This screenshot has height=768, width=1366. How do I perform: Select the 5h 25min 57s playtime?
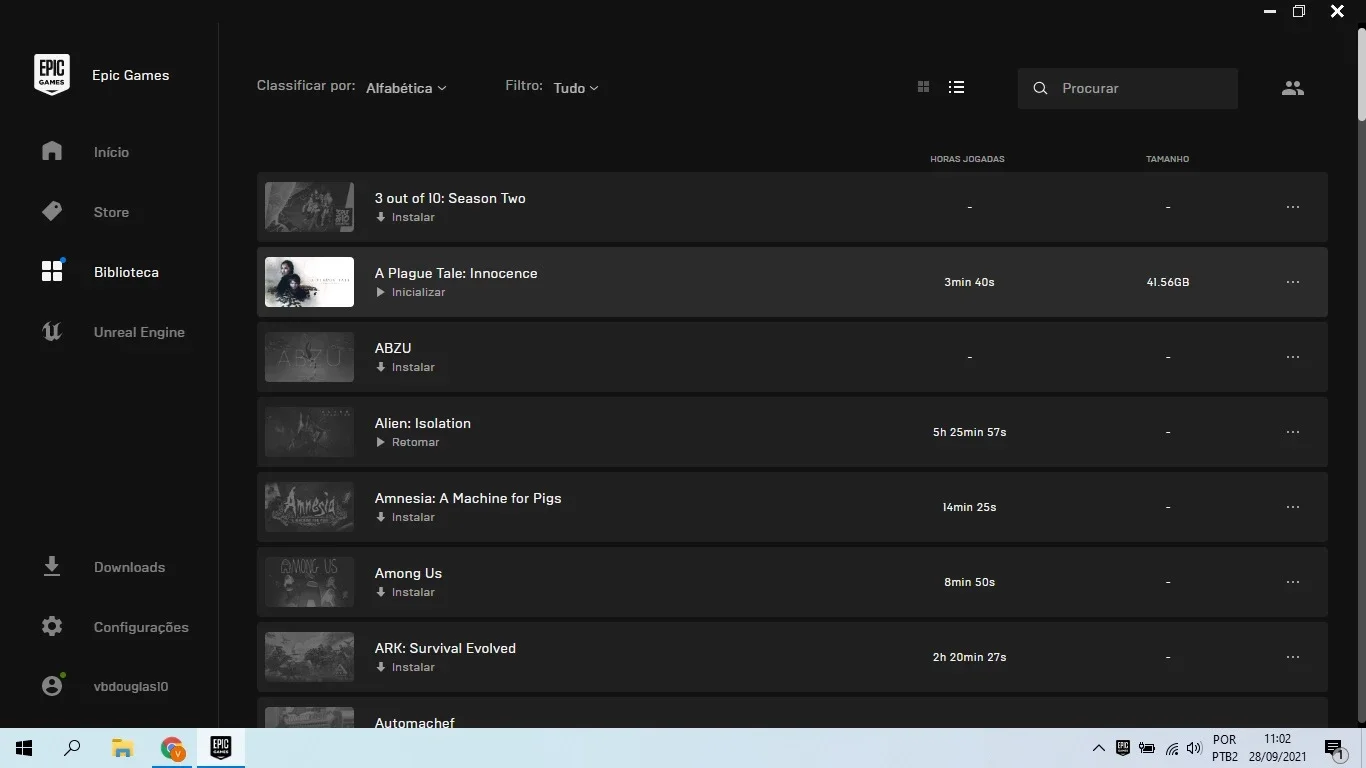pyautogui.click(x=969, y=432)
